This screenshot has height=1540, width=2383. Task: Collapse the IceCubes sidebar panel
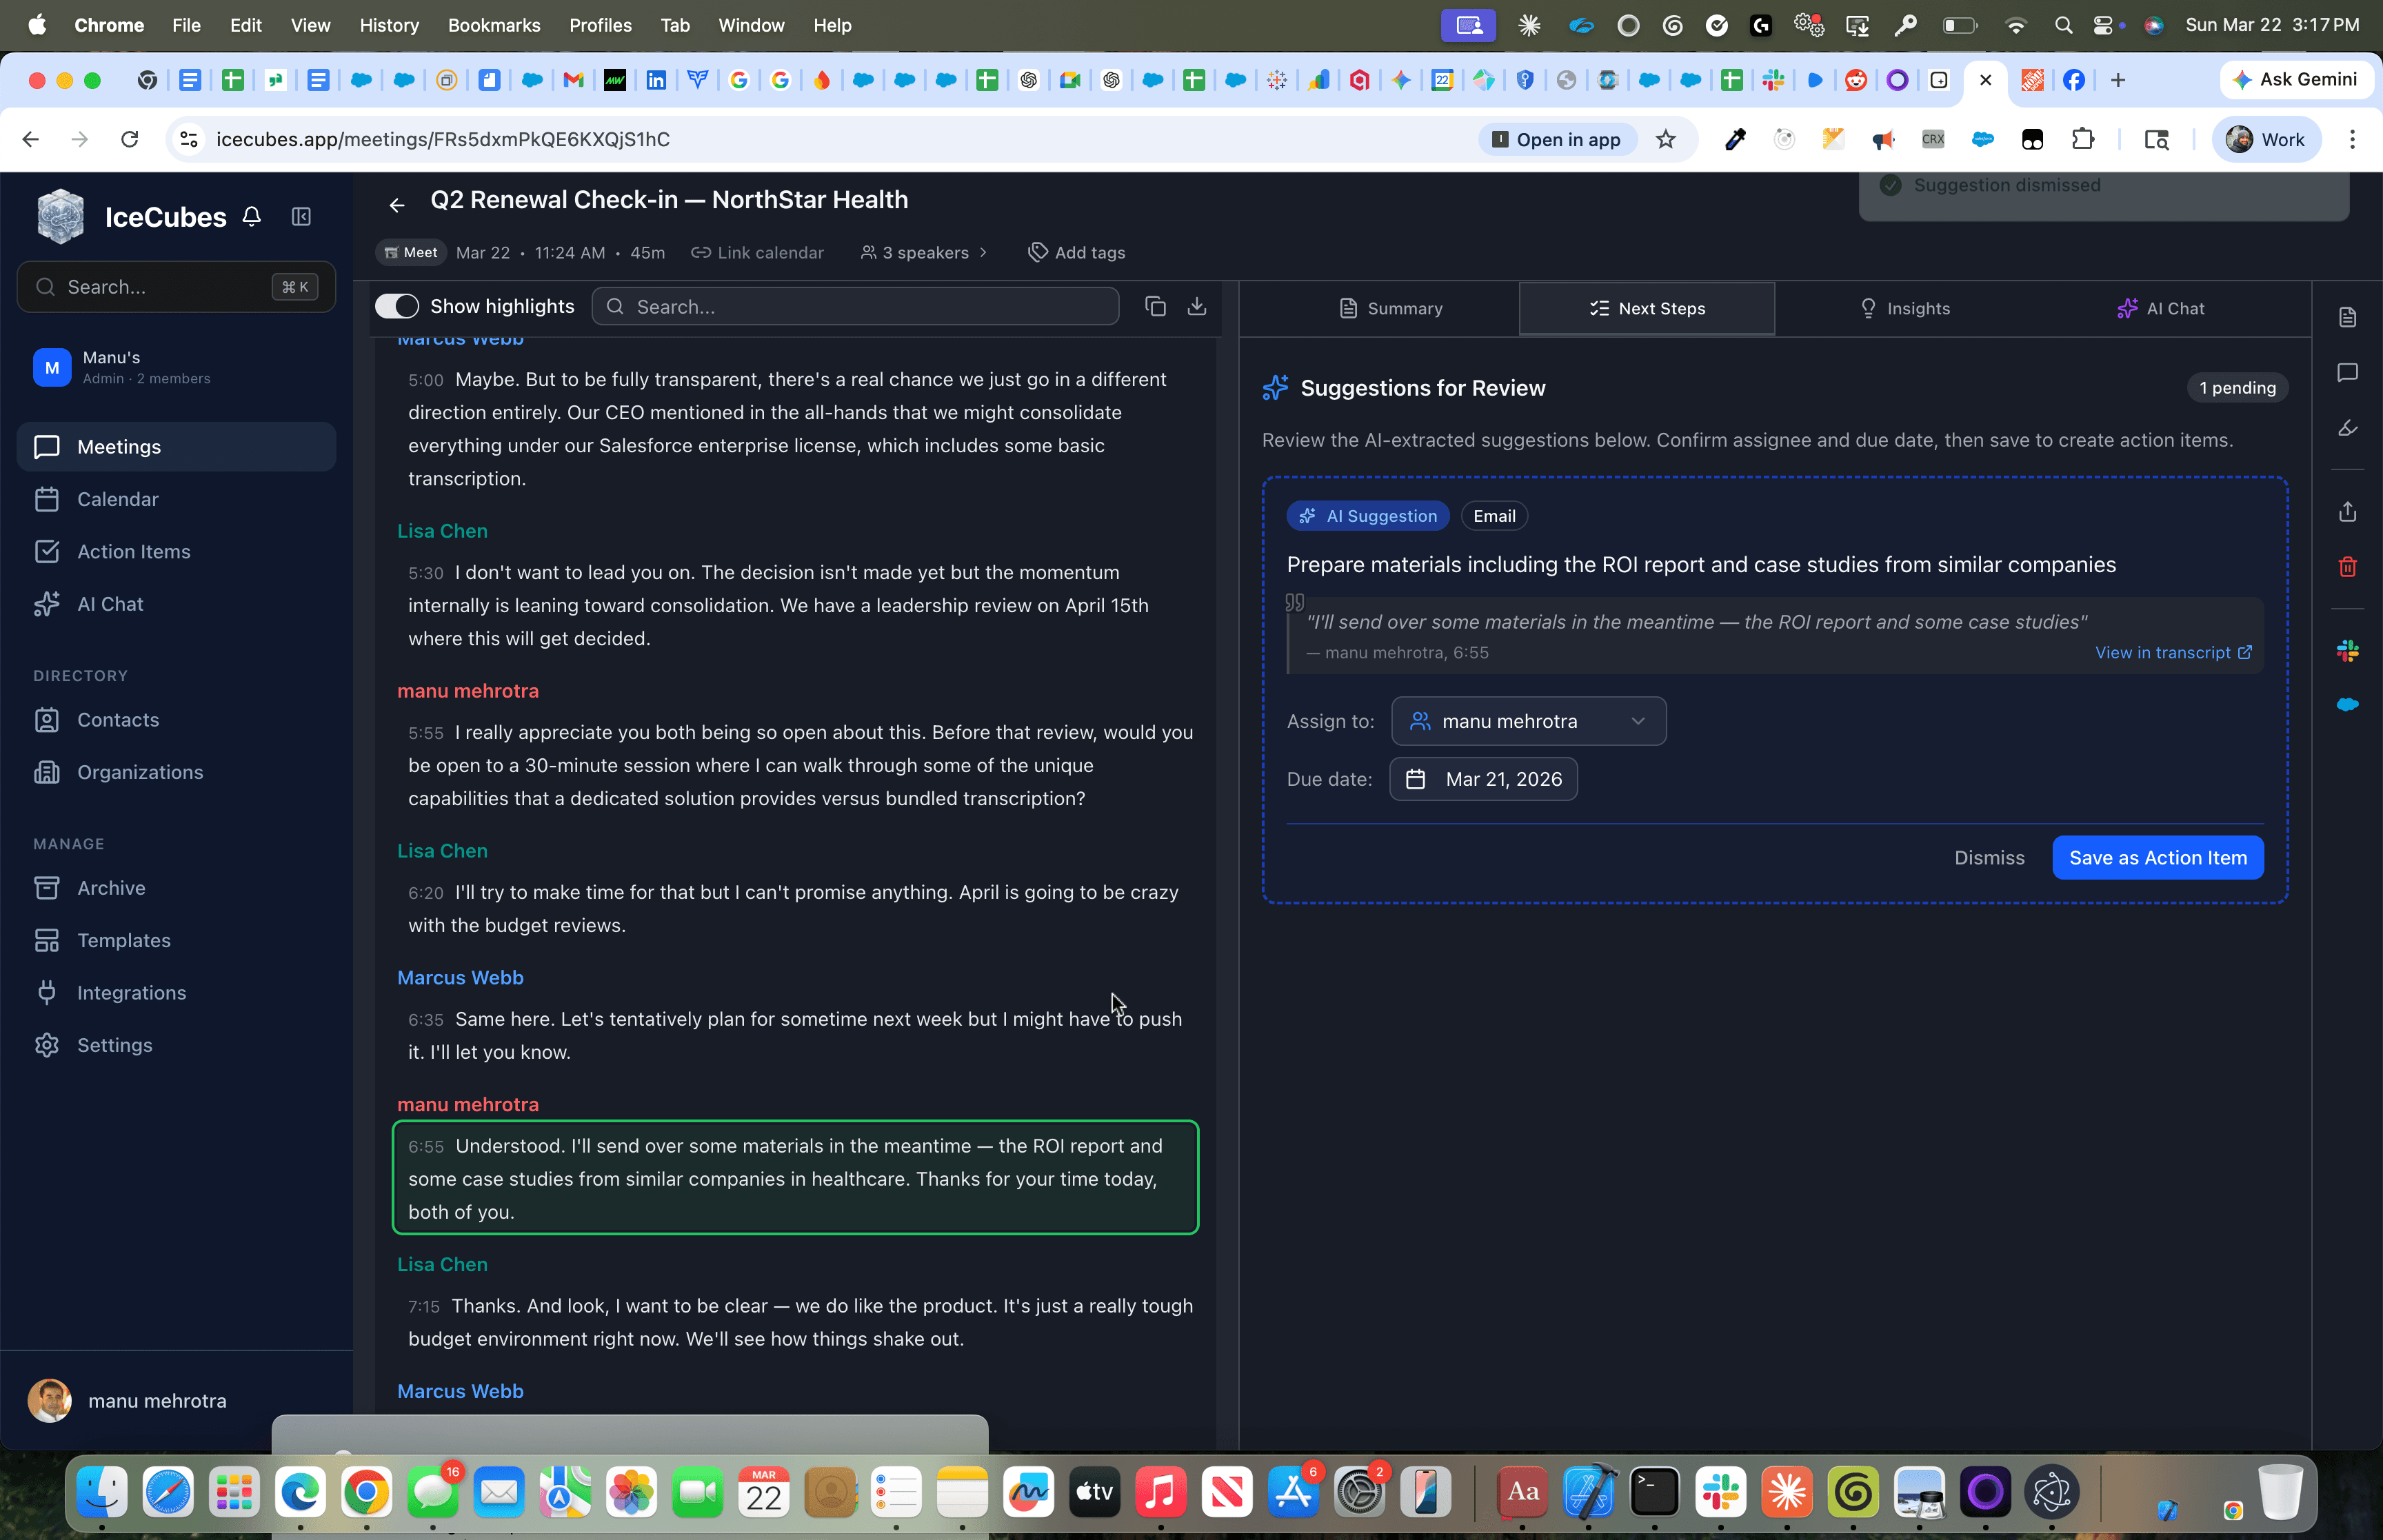[300, 216]
